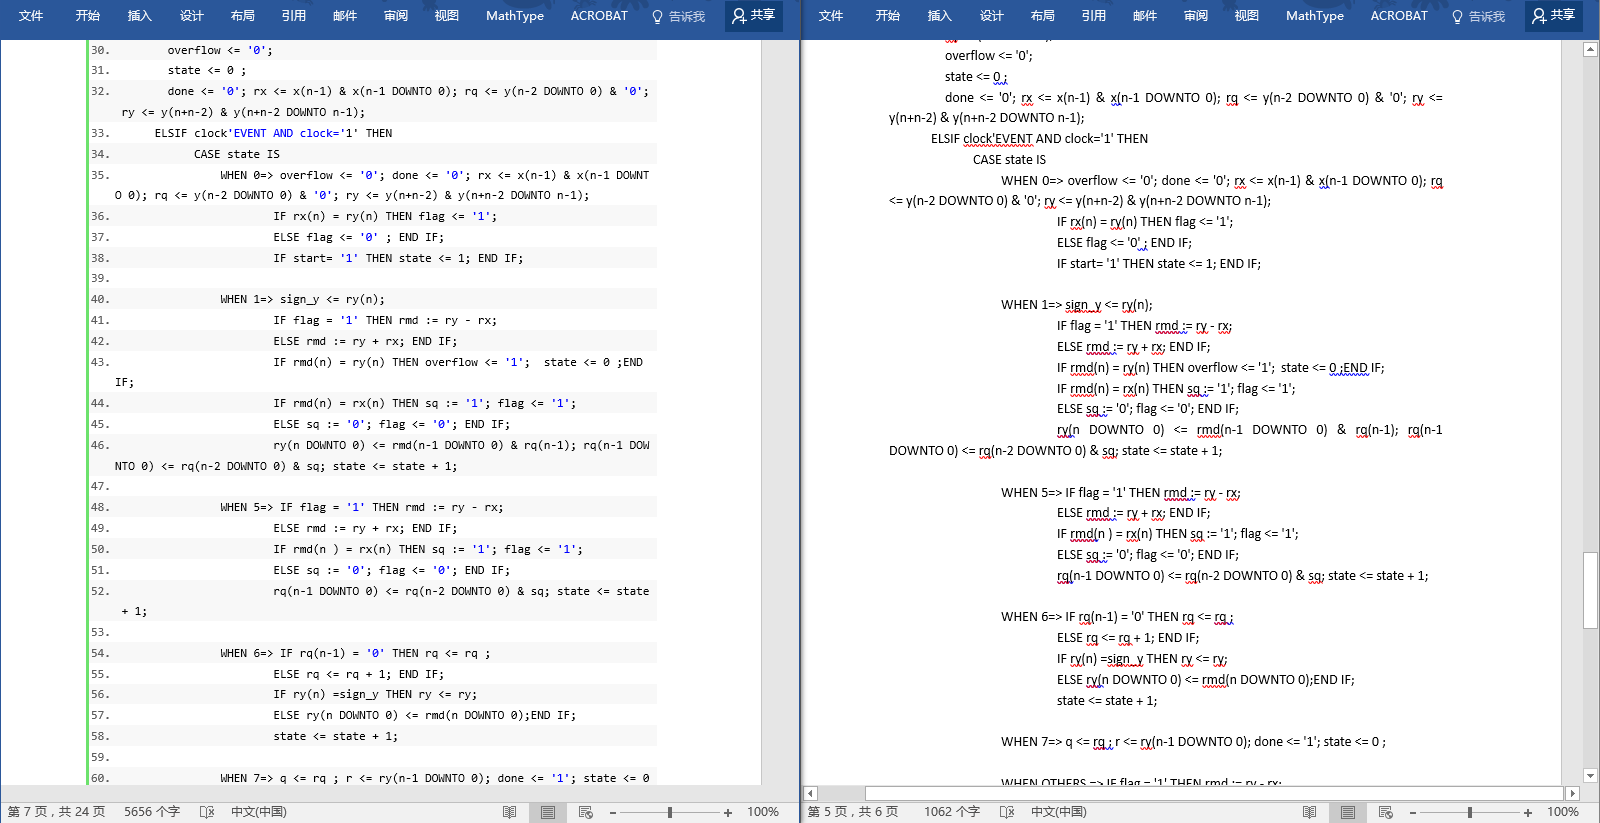Viewport: 1600px width, 823px height.
Task: Open the 邮件 tab in right Word window
Action: pos(1145,16)
